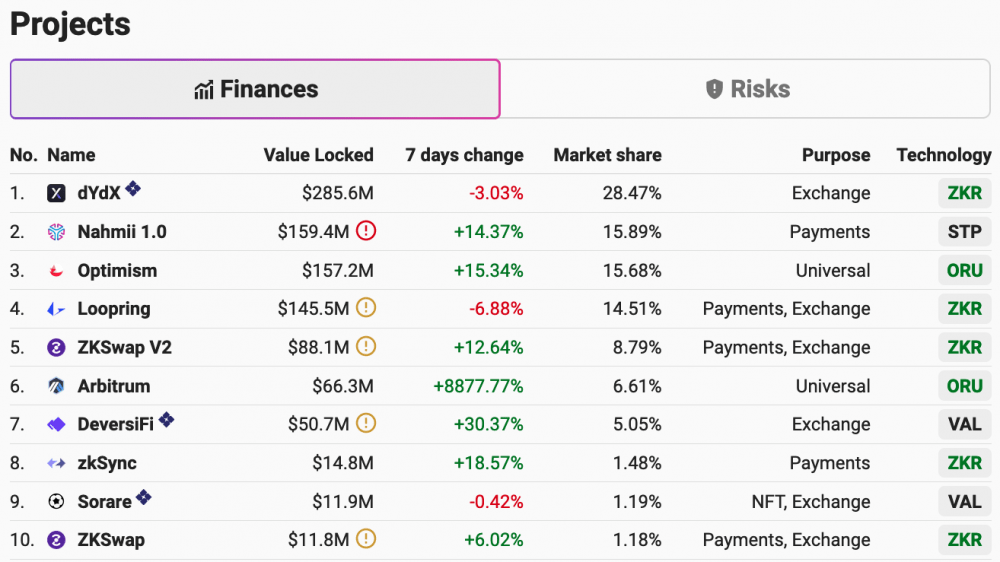The width and height of the screenshot is (1000, 562).
Task: Click the -6.88% change for Loopring
Action: coord(496,309)
